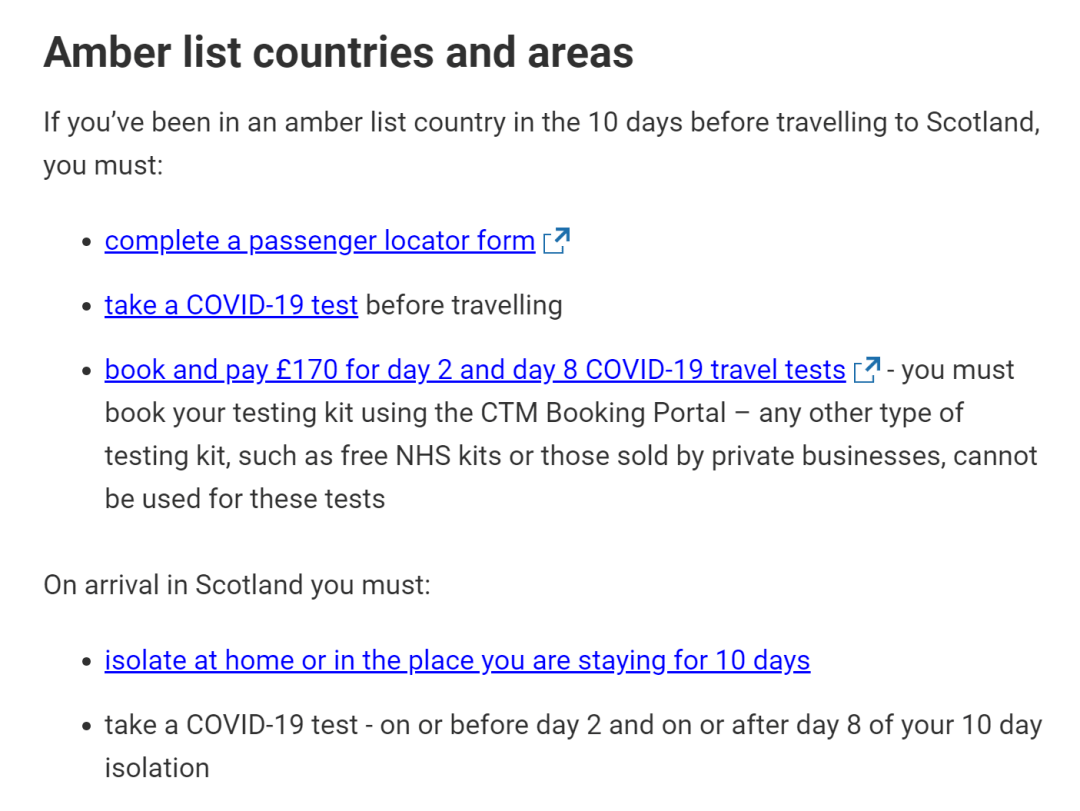Screen dimensions: 1080x811
Task: Click bullet marker beside final COVID-19 test item
Action: (x=86, y=726)
